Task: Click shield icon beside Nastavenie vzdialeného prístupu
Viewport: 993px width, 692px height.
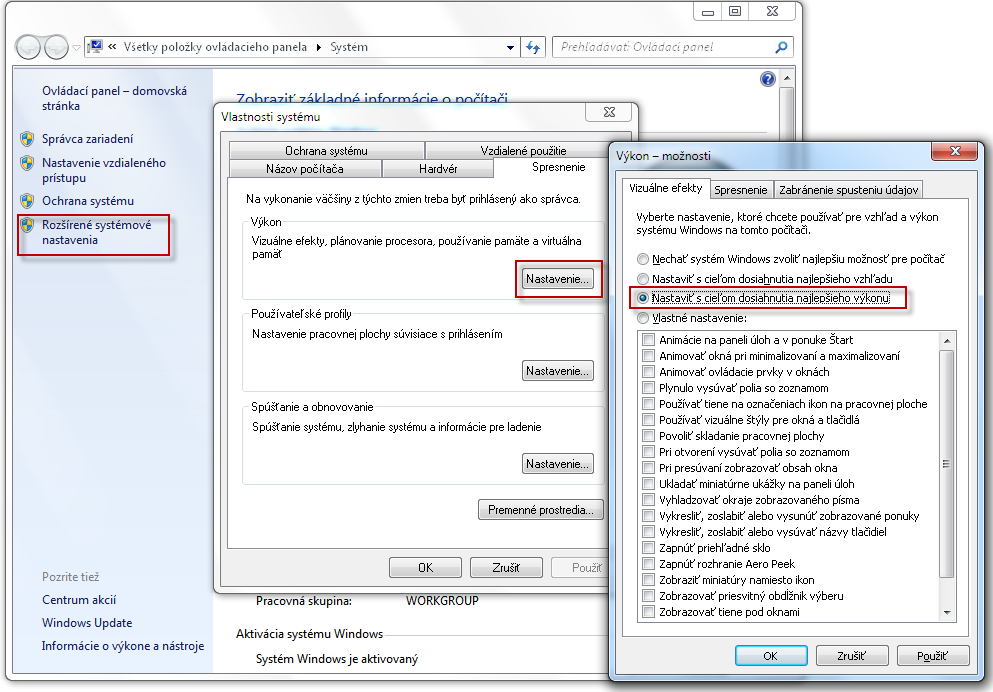Action: coord(27,163)
